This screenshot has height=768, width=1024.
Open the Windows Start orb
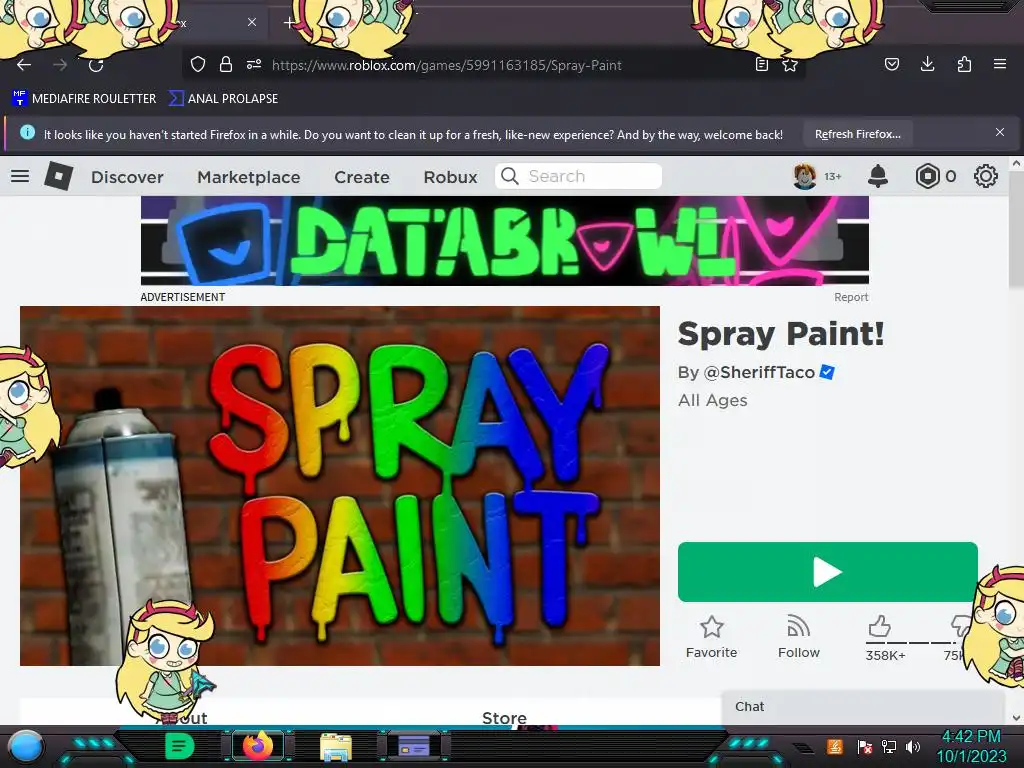click(x=26, y=746)
